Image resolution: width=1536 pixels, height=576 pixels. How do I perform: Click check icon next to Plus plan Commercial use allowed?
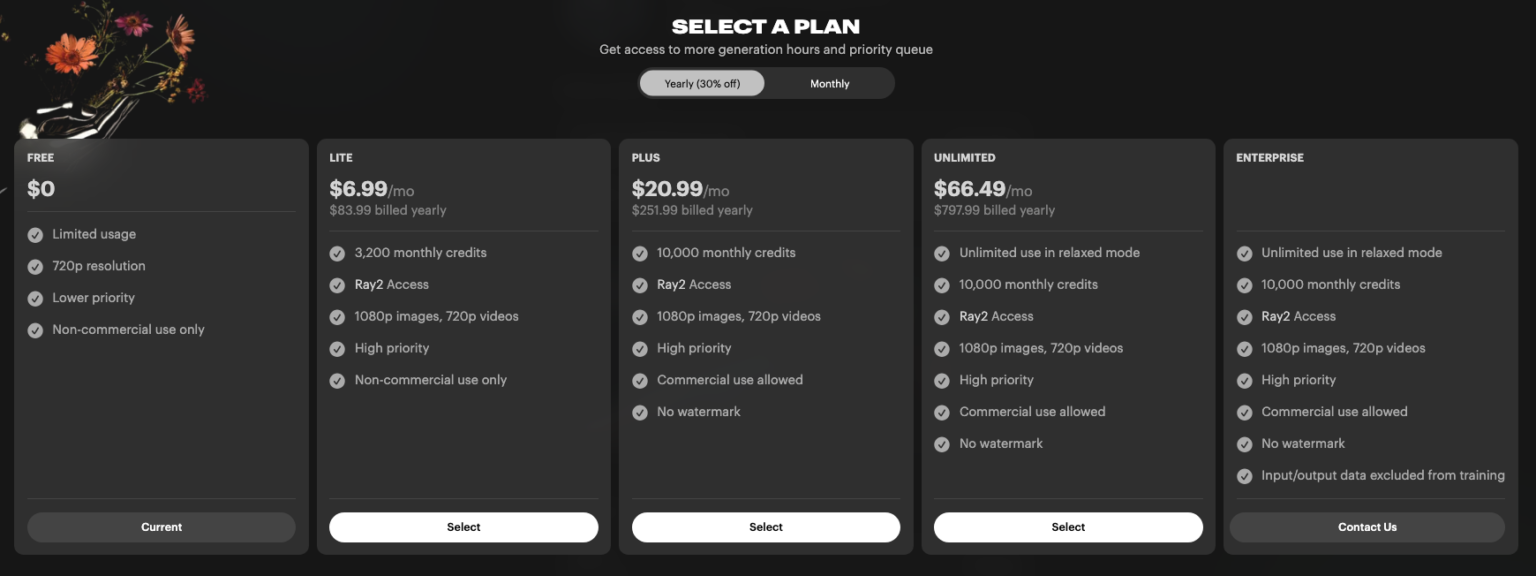coord(640,381)
